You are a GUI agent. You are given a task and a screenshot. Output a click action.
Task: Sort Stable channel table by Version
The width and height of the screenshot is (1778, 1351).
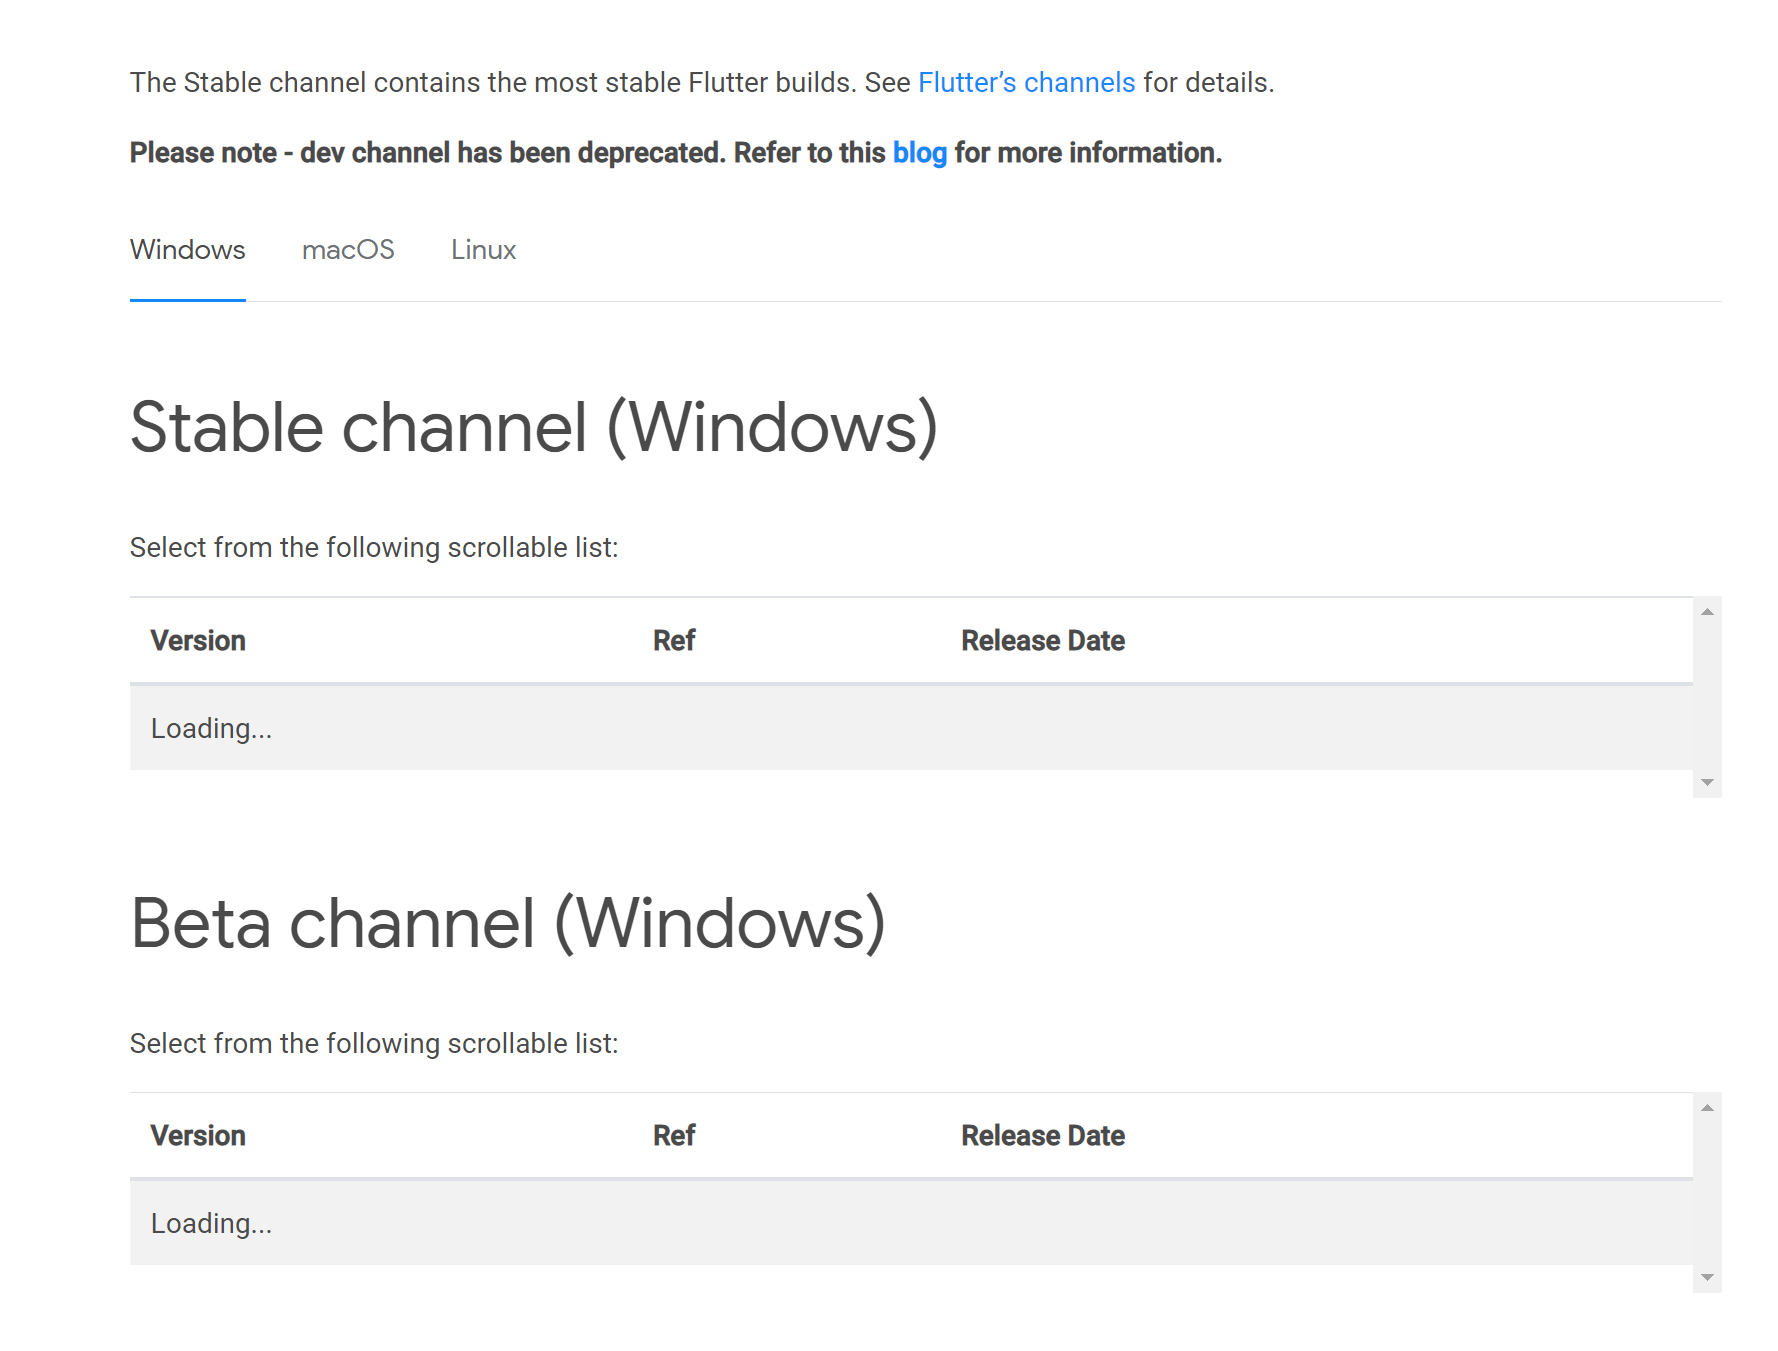pyautogui.click(x=198, y=640)
